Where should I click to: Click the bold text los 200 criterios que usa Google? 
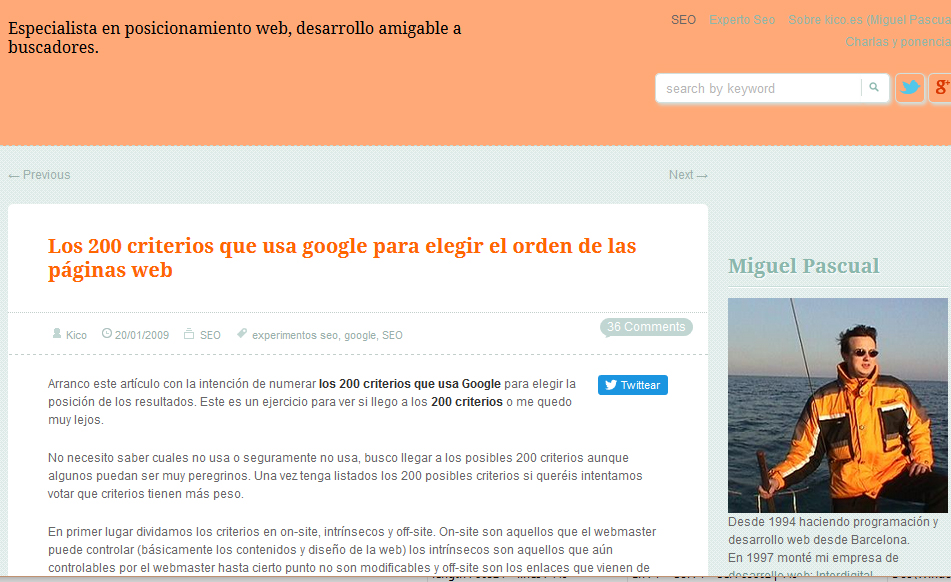[x=410, y=384]
